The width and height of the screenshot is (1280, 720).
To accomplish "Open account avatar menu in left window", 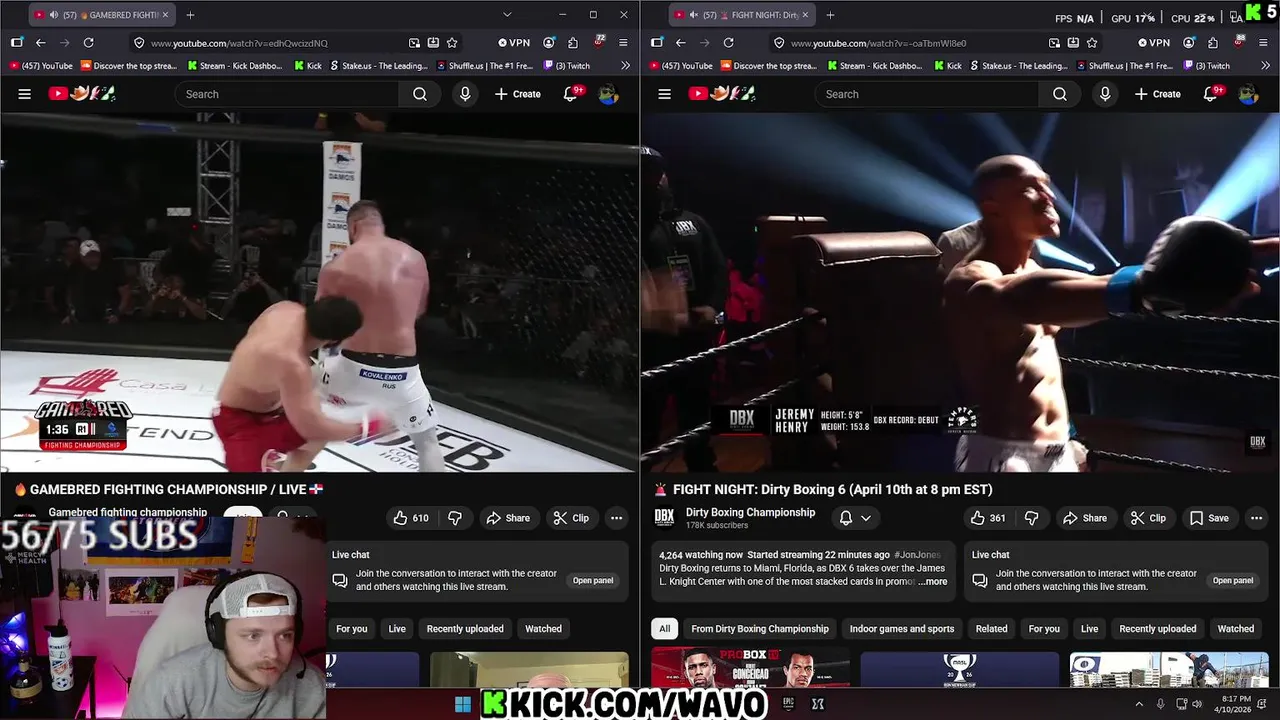I will (x=608, y=94).
